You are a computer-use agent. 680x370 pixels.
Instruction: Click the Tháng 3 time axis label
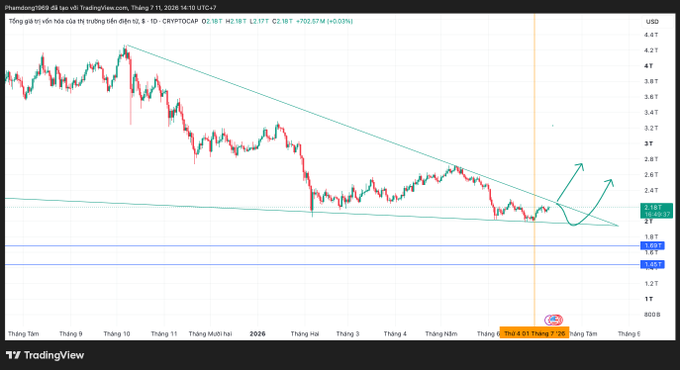348,334
